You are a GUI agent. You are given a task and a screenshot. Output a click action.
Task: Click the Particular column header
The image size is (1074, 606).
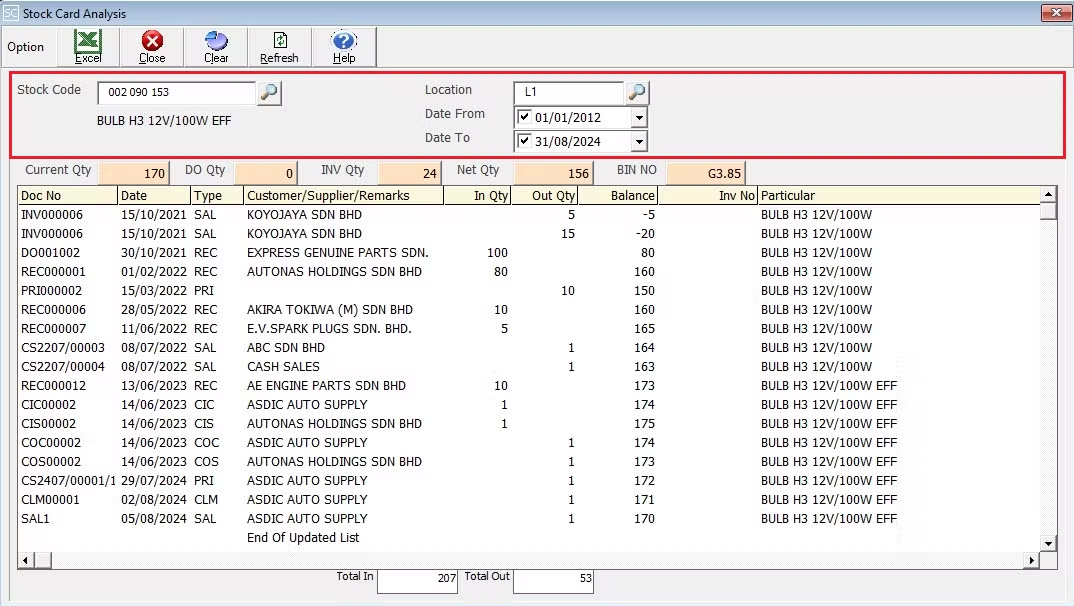click(899, 196)
